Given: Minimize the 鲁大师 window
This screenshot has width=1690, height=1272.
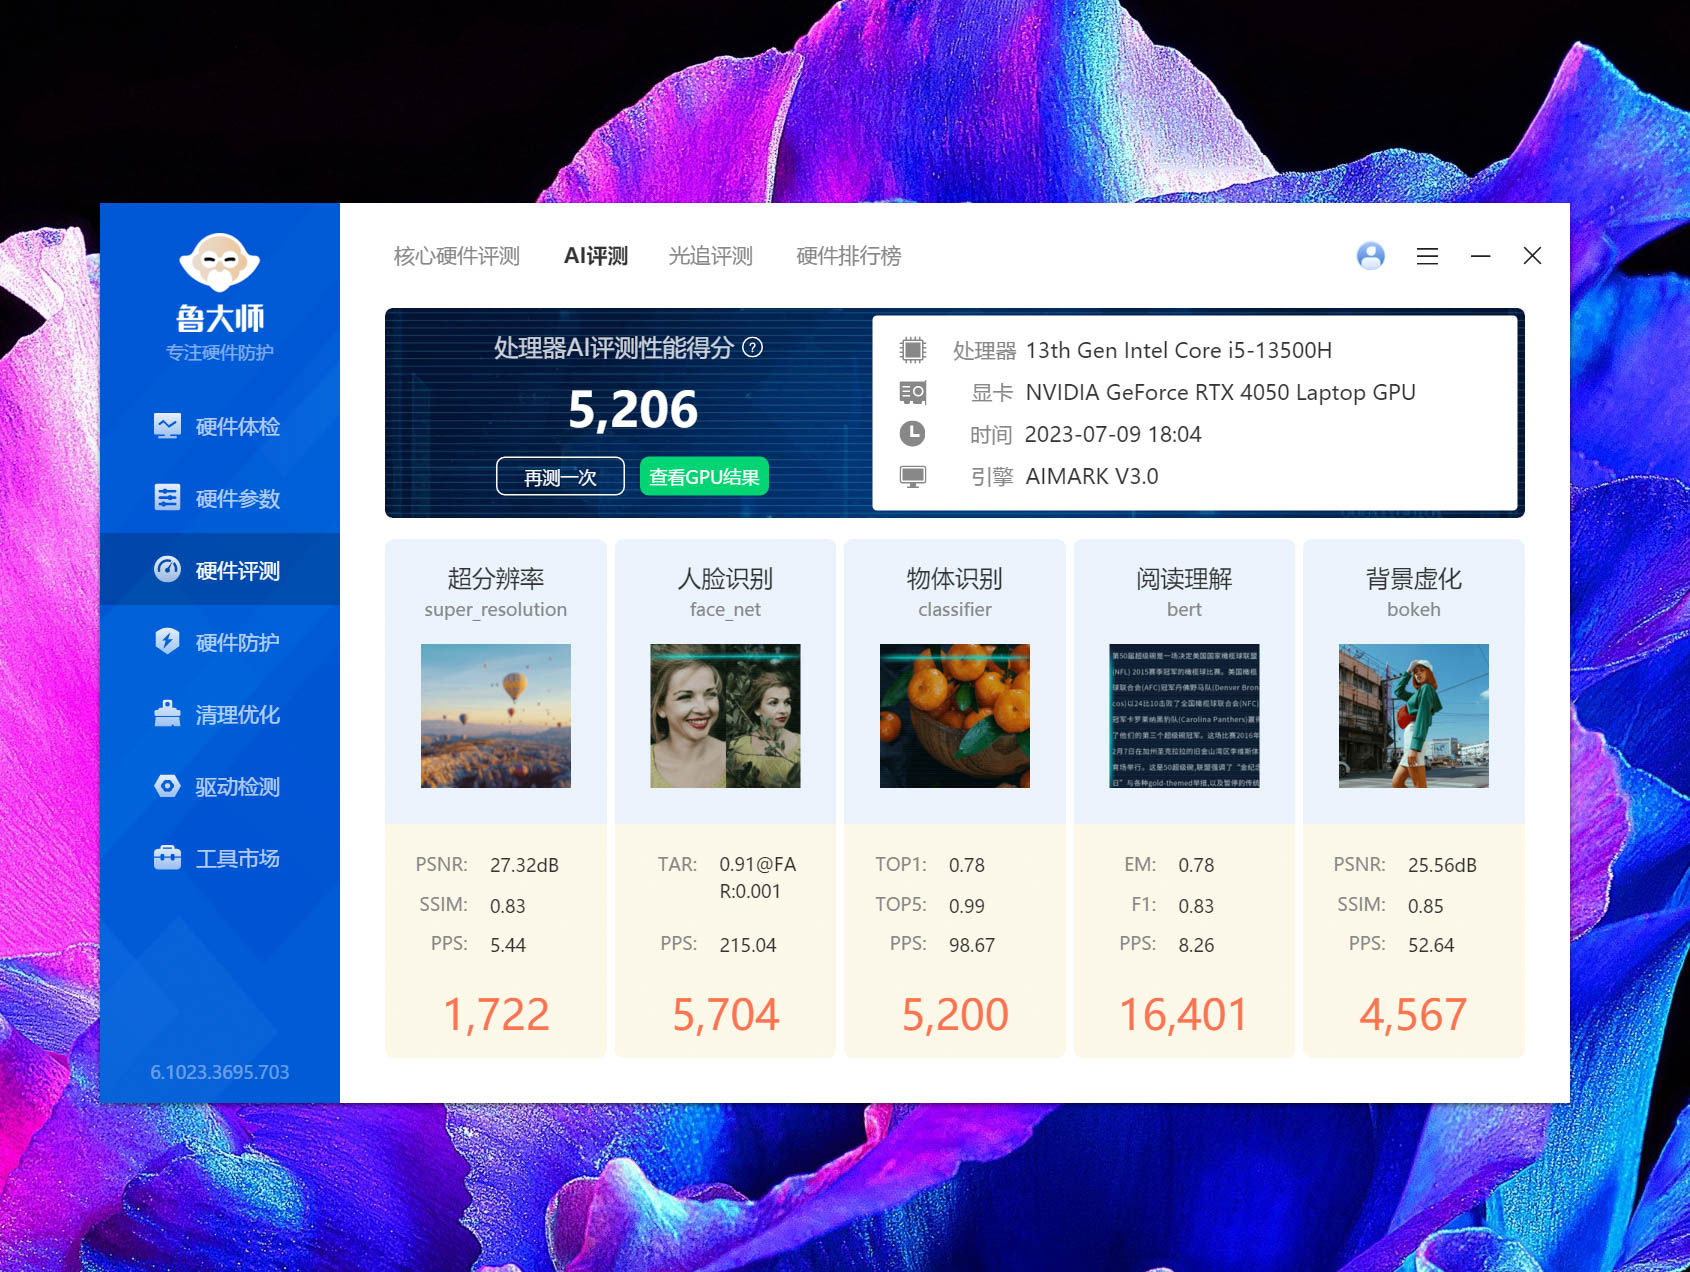Looking at the screenshot, I should 1480,256.
